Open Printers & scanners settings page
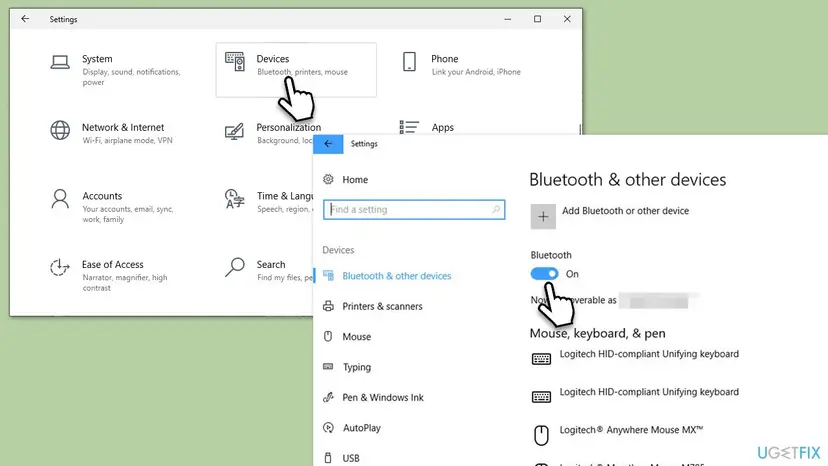 (382, 306)
